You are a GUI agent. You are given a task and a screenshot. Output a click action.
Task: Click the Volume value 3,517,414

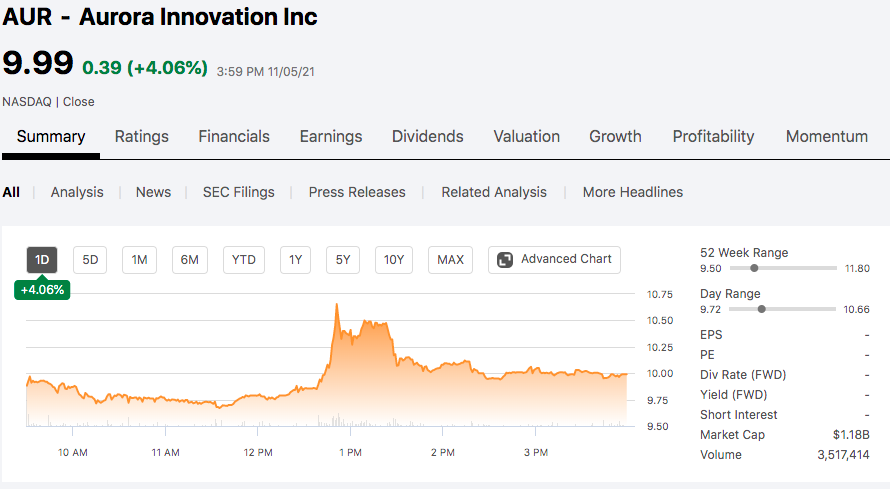coord(843,455)
